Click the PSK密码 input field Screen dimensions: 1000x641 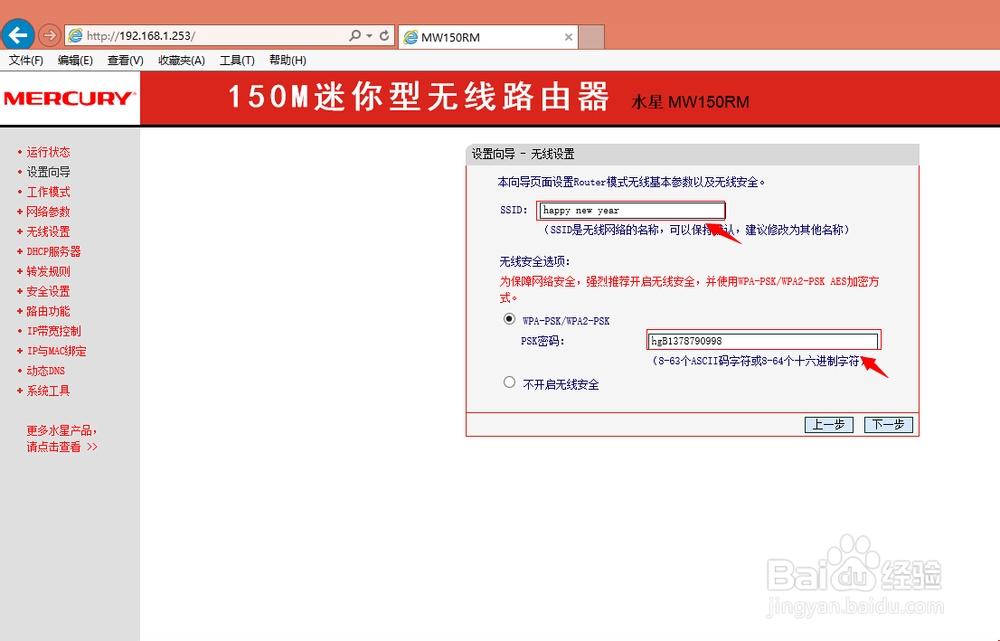(x=763, y=341)
